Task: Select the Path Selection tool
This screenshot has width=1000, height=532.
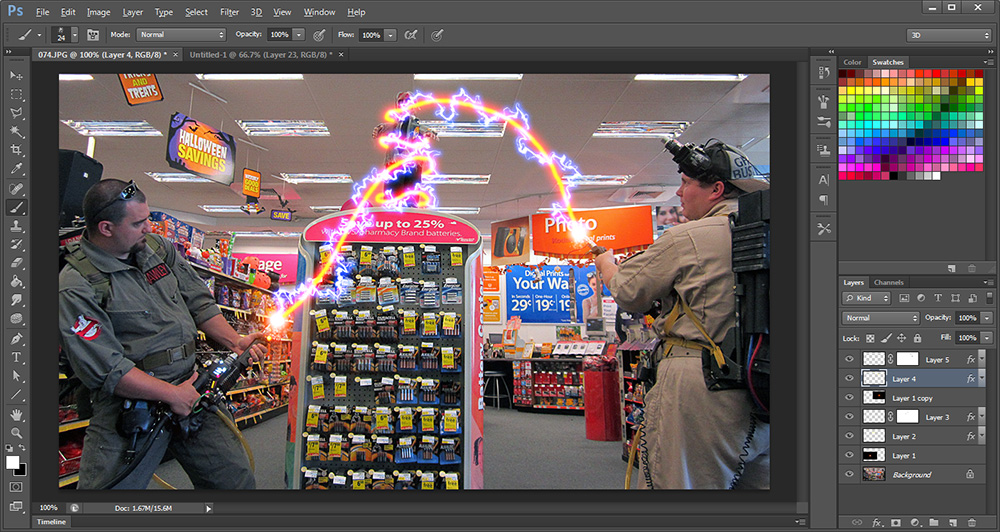Action: 17,376
